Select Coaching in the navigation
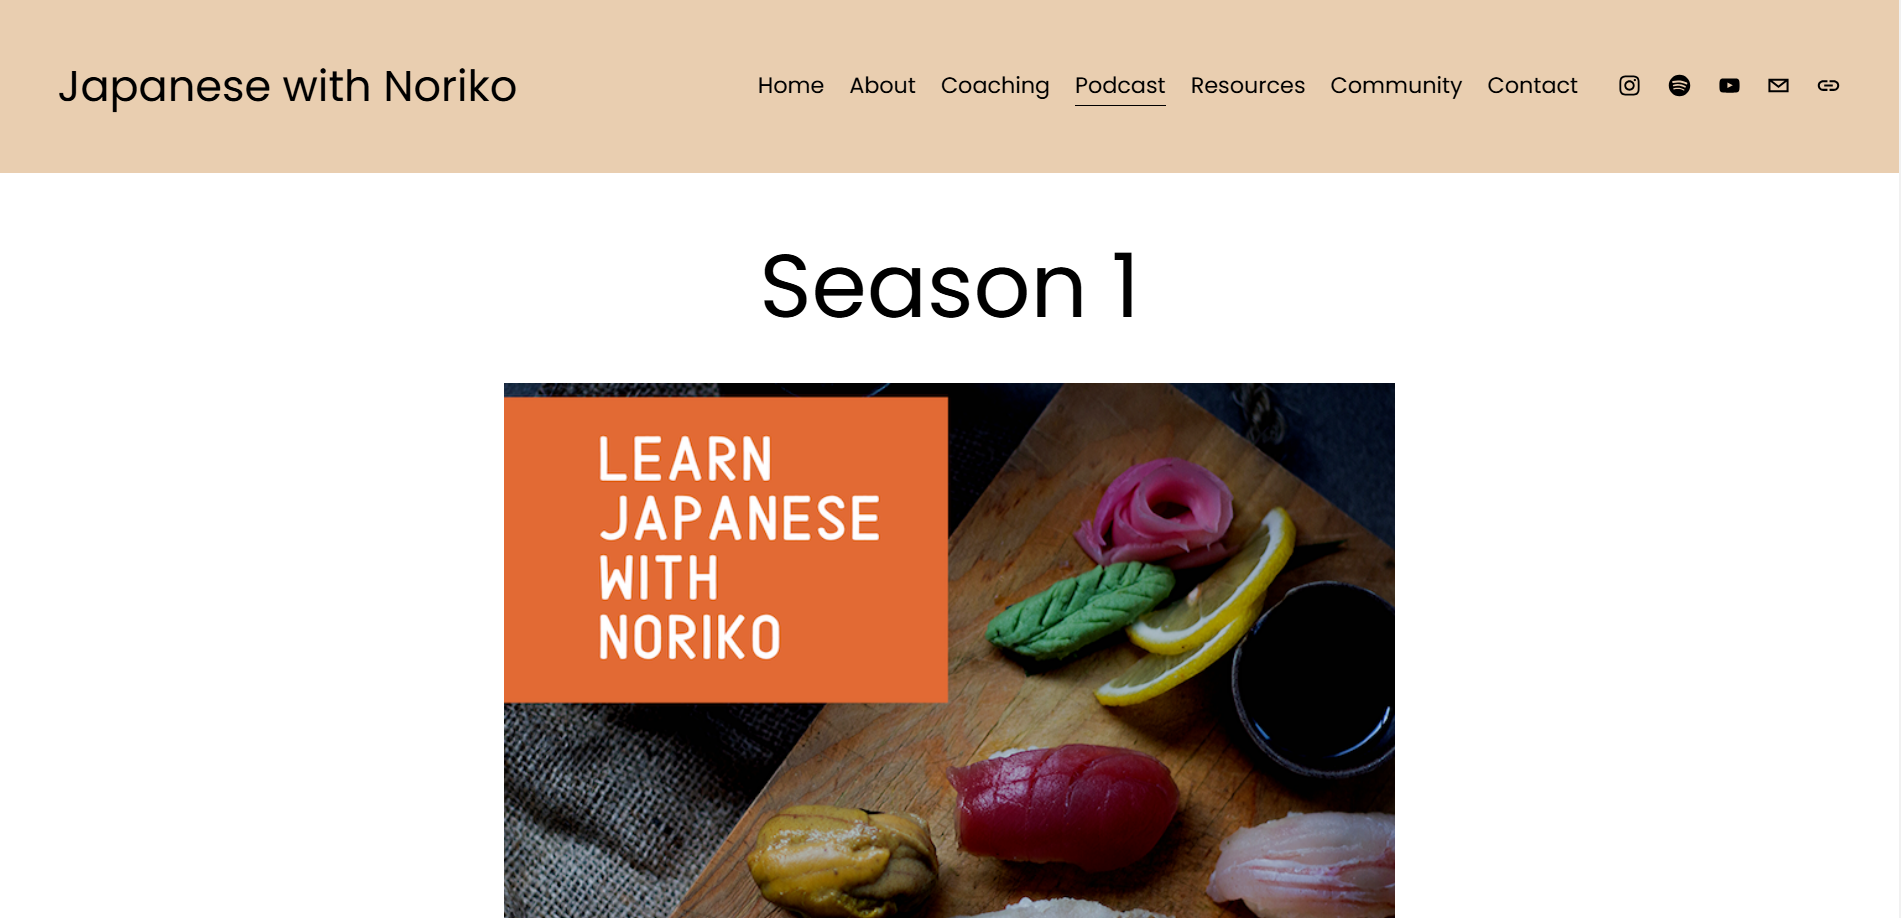The width and height of the screenshot is (1901, 918). (995, 86)
